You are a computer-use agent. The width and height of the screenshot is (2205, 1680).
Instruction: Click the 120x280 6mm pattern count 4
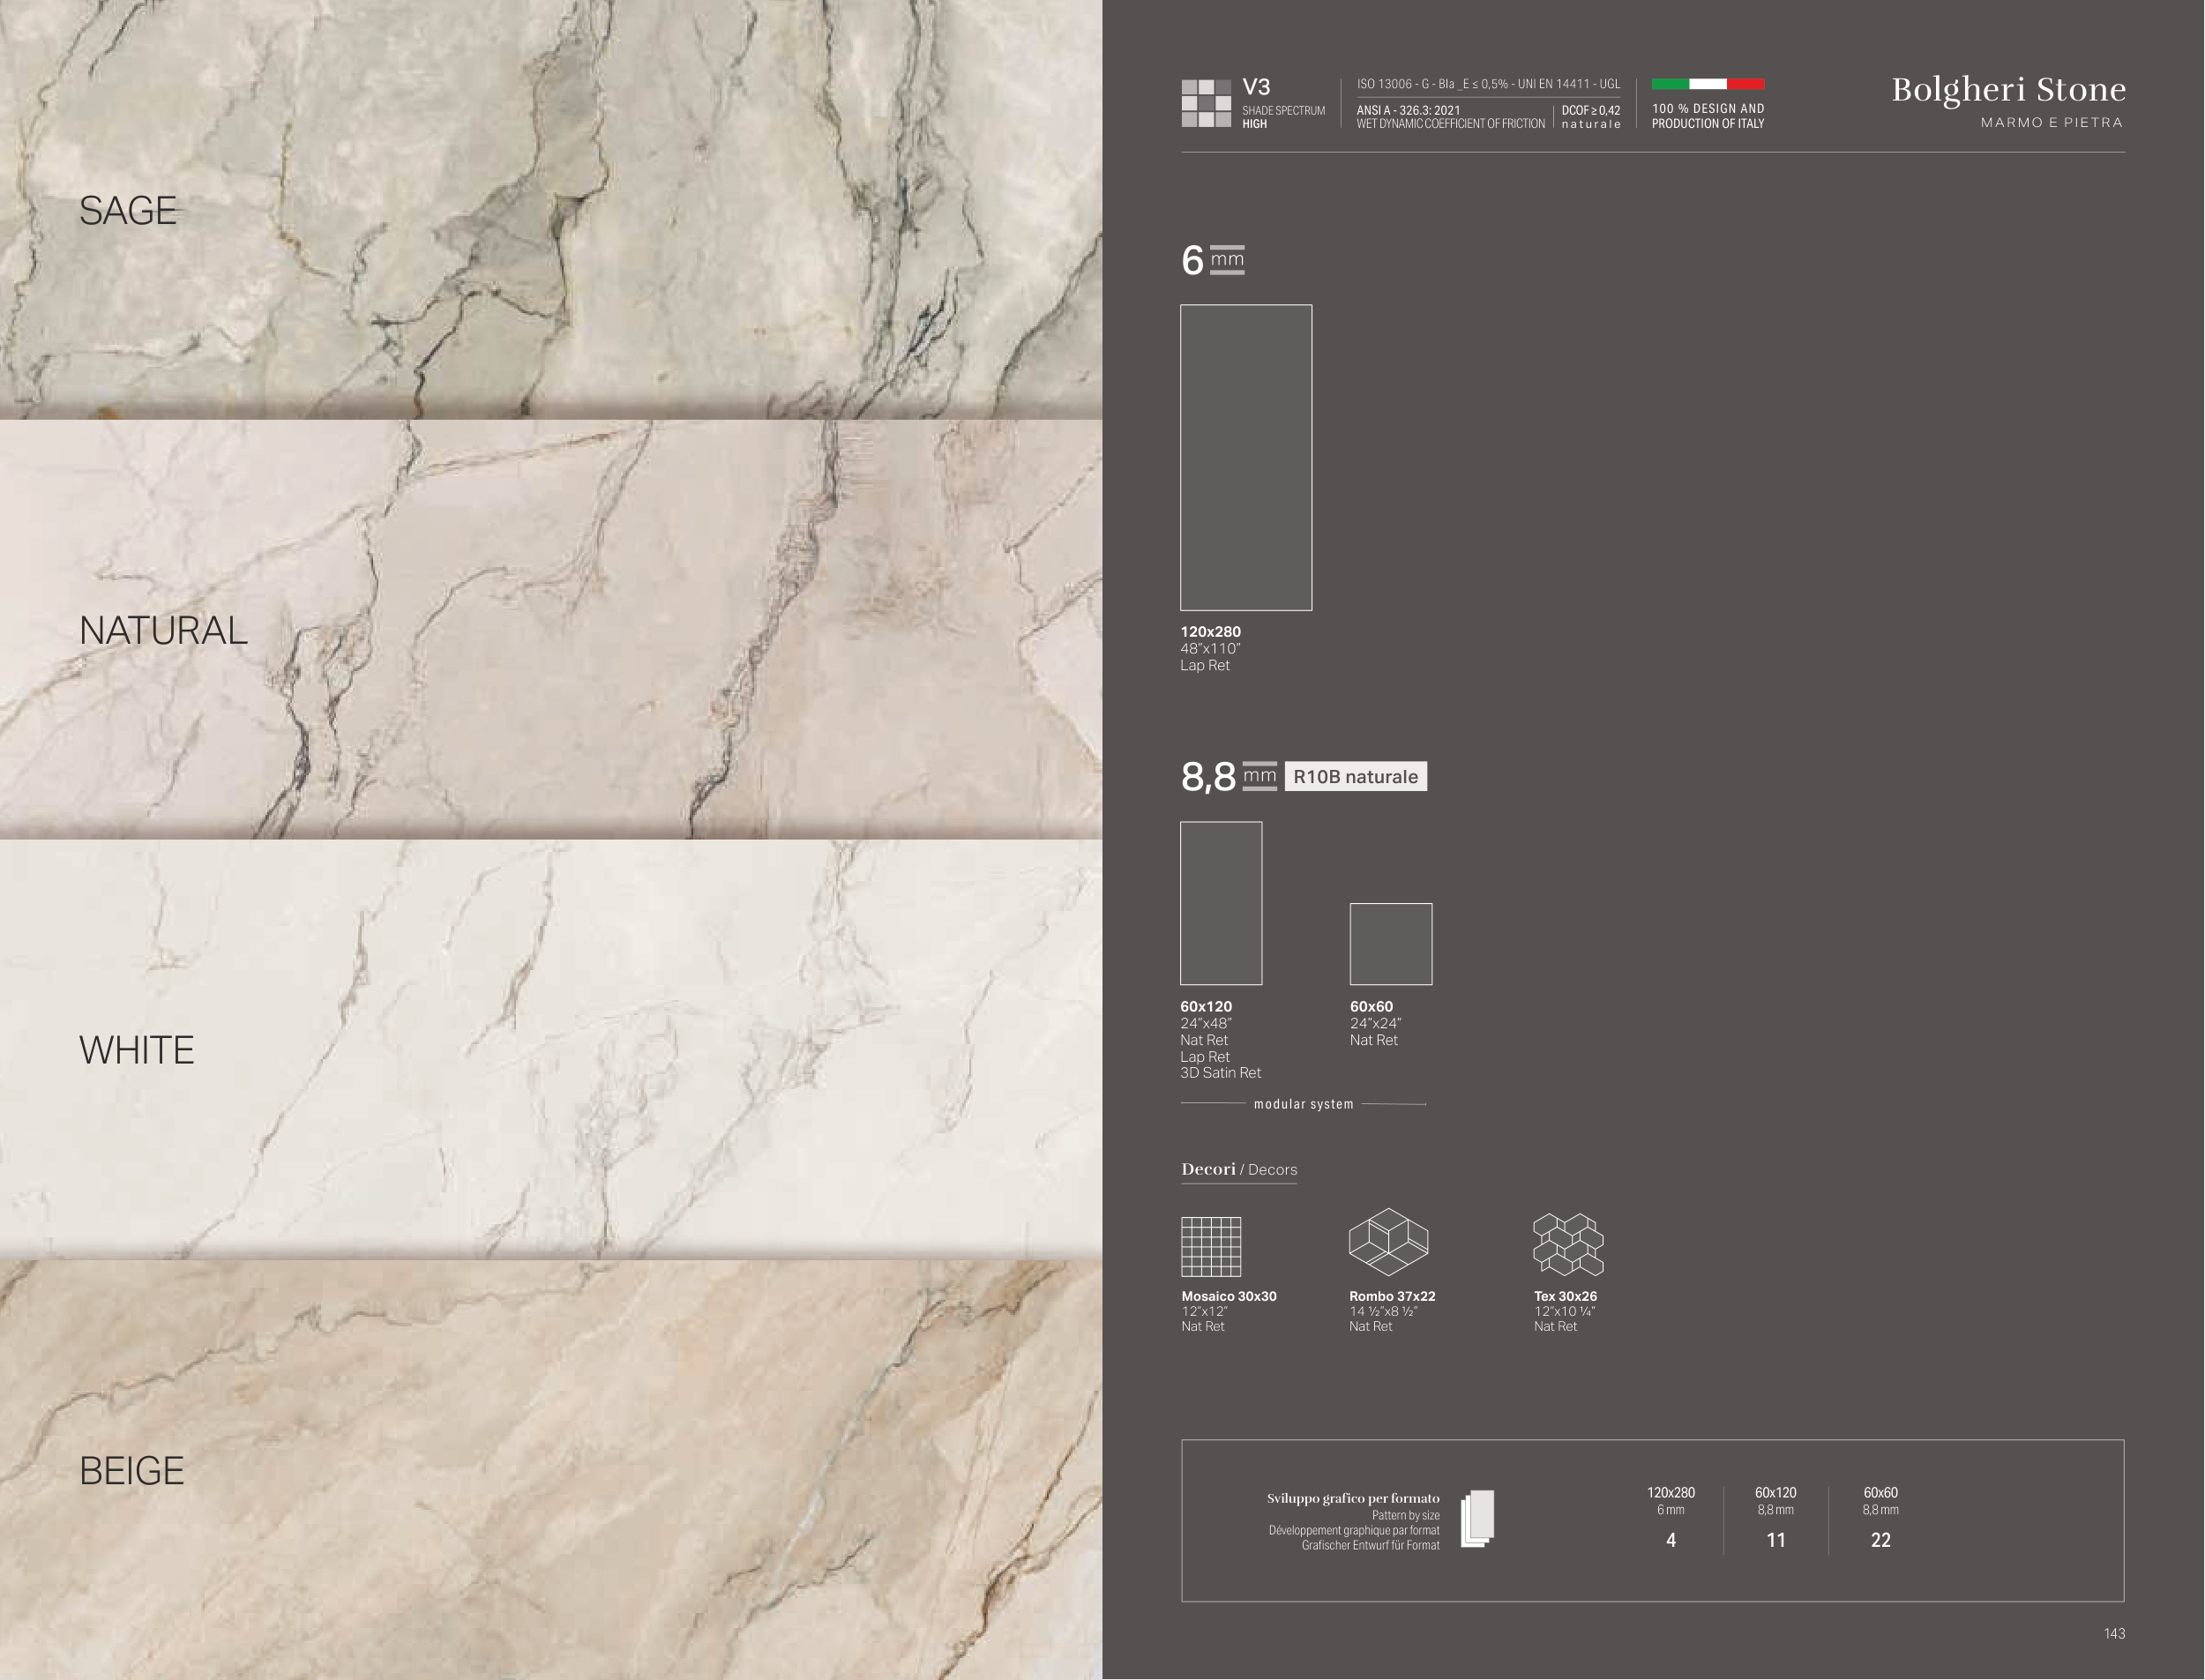coord(1671,1540)
